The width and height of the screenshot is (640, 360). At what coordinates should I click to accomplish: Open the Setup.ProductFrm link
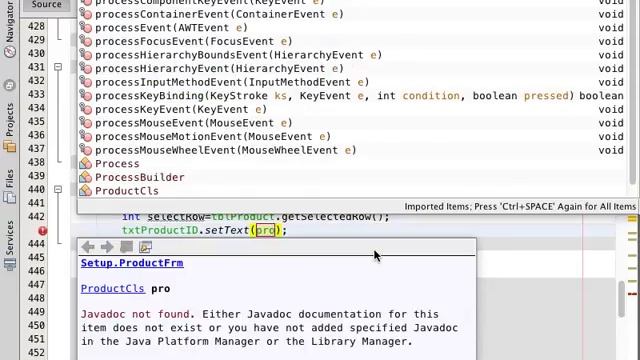[132, 263]
